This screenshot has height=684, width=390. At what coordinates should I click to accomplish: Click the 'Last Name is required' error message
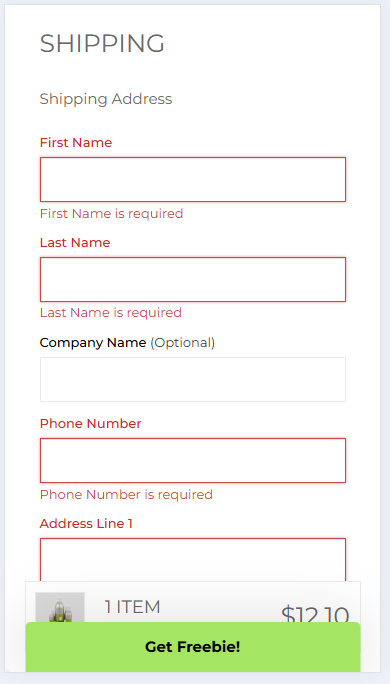click(111, 312)
